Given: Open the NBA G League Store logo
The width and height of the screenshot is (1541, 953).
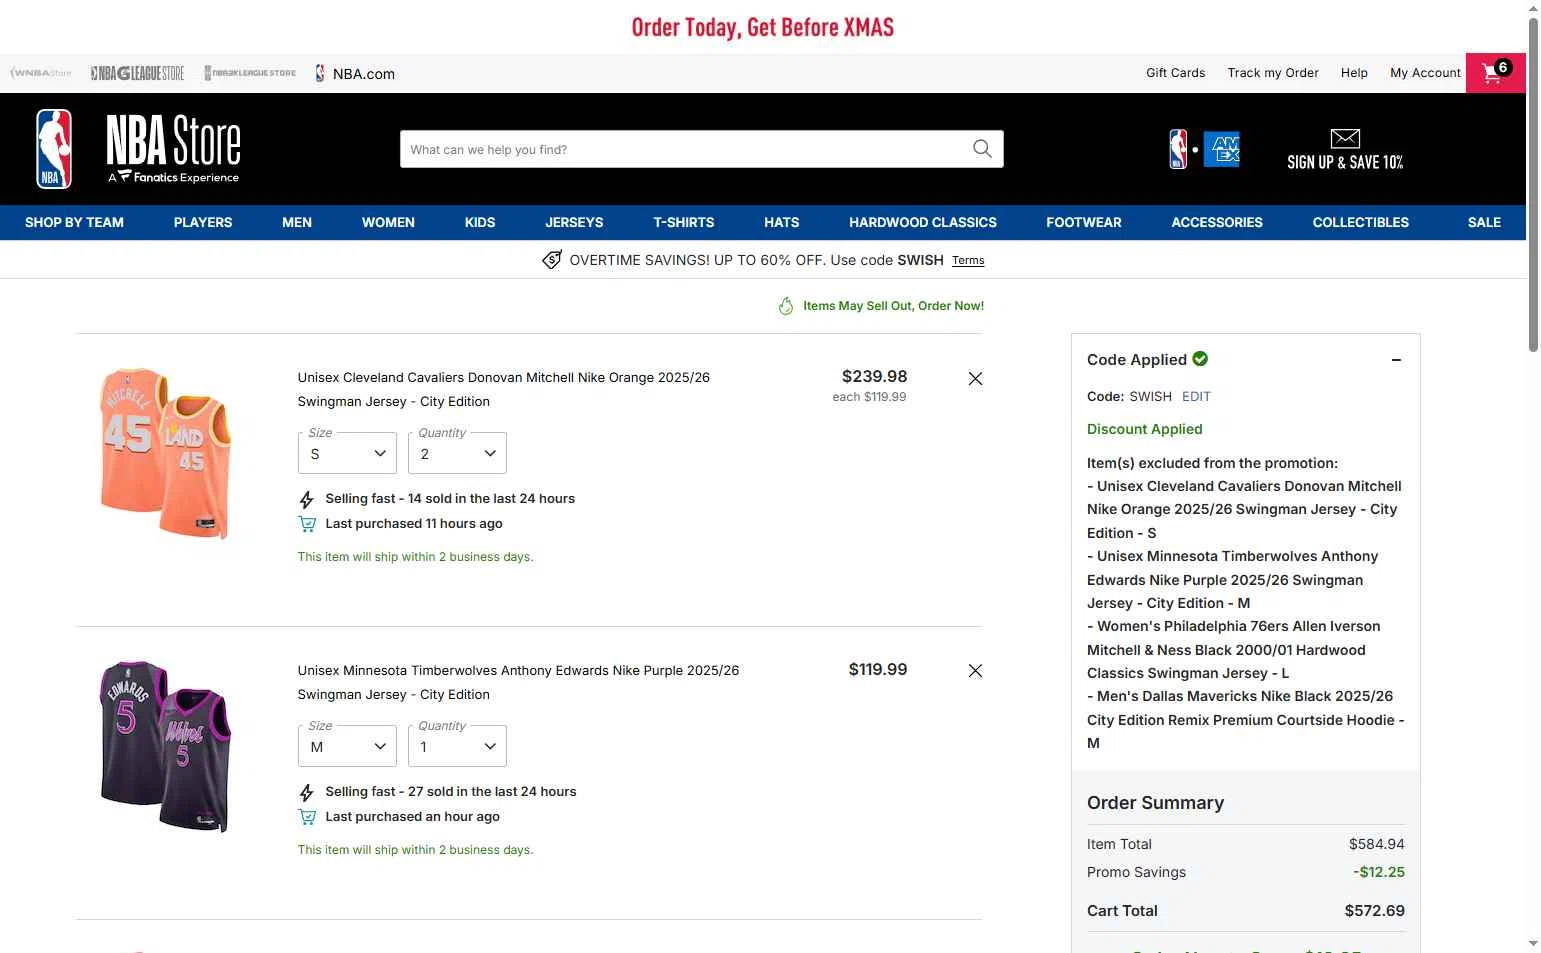Looking at the screenshot, I should [137, 73].
